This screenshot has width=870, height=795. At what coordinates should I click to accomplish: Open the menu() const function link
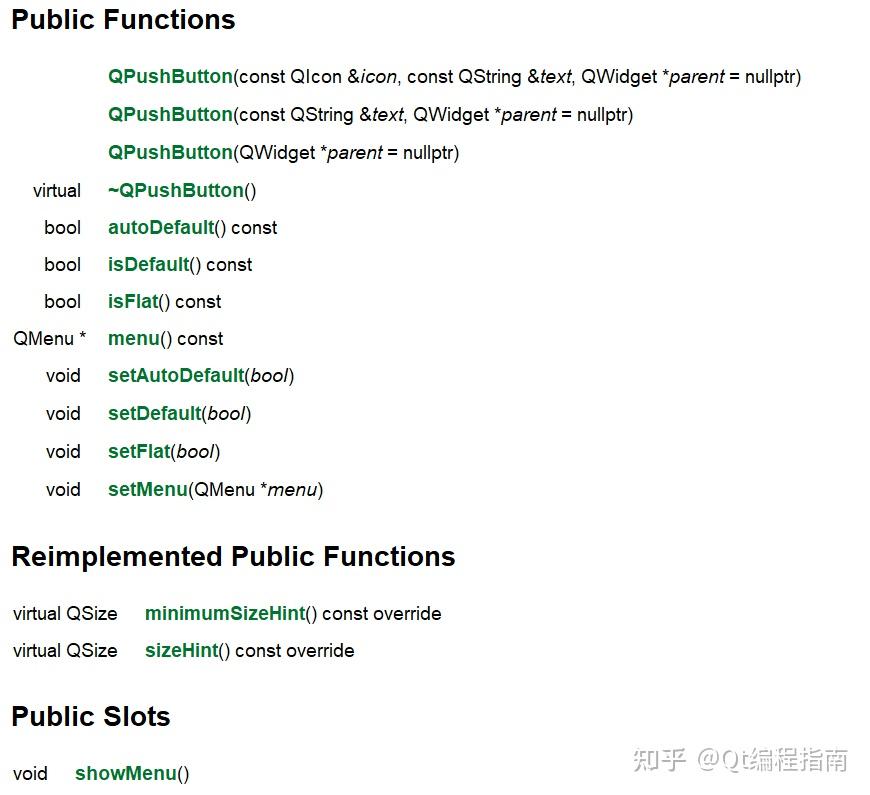pos(134,338)
